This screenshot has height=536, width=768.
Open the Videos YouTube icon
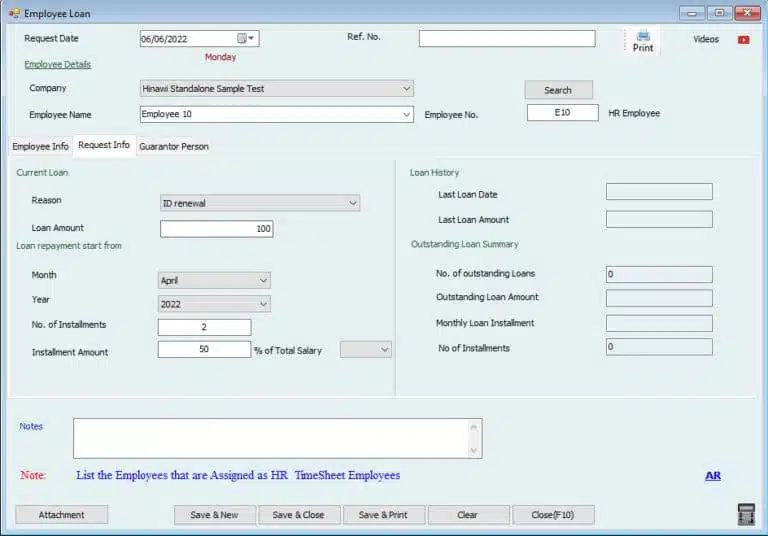(743, 40)
